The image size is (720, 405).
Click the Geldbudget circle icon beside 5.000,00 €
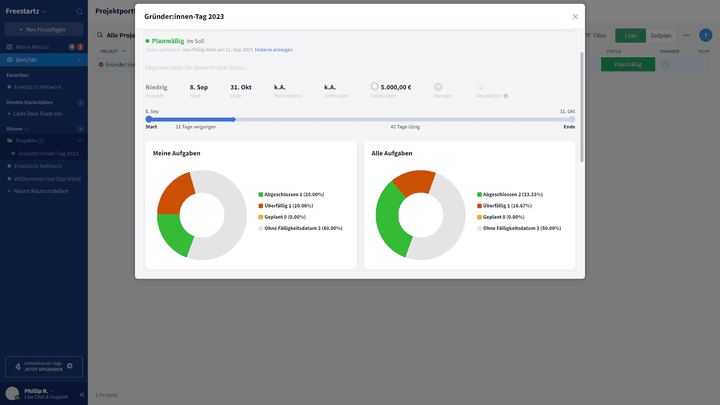tap(375, 87)
